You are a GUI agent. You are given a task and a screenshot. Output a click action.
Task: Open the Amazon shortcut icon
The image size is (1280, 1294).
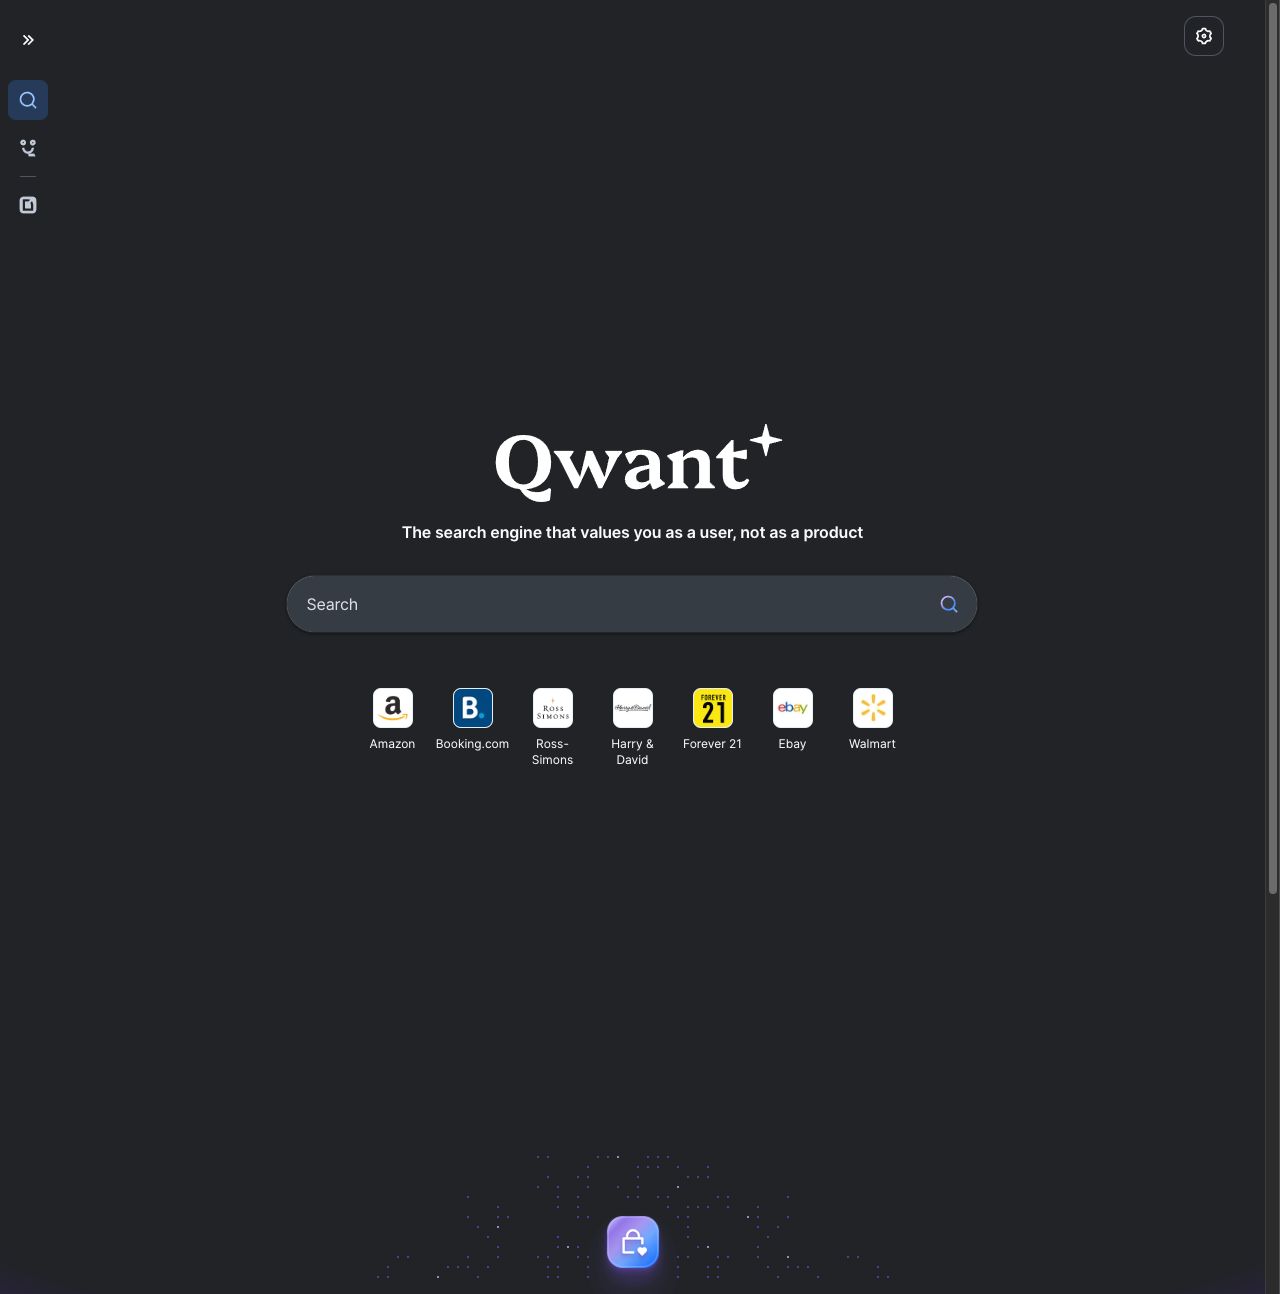coord(393,708)
